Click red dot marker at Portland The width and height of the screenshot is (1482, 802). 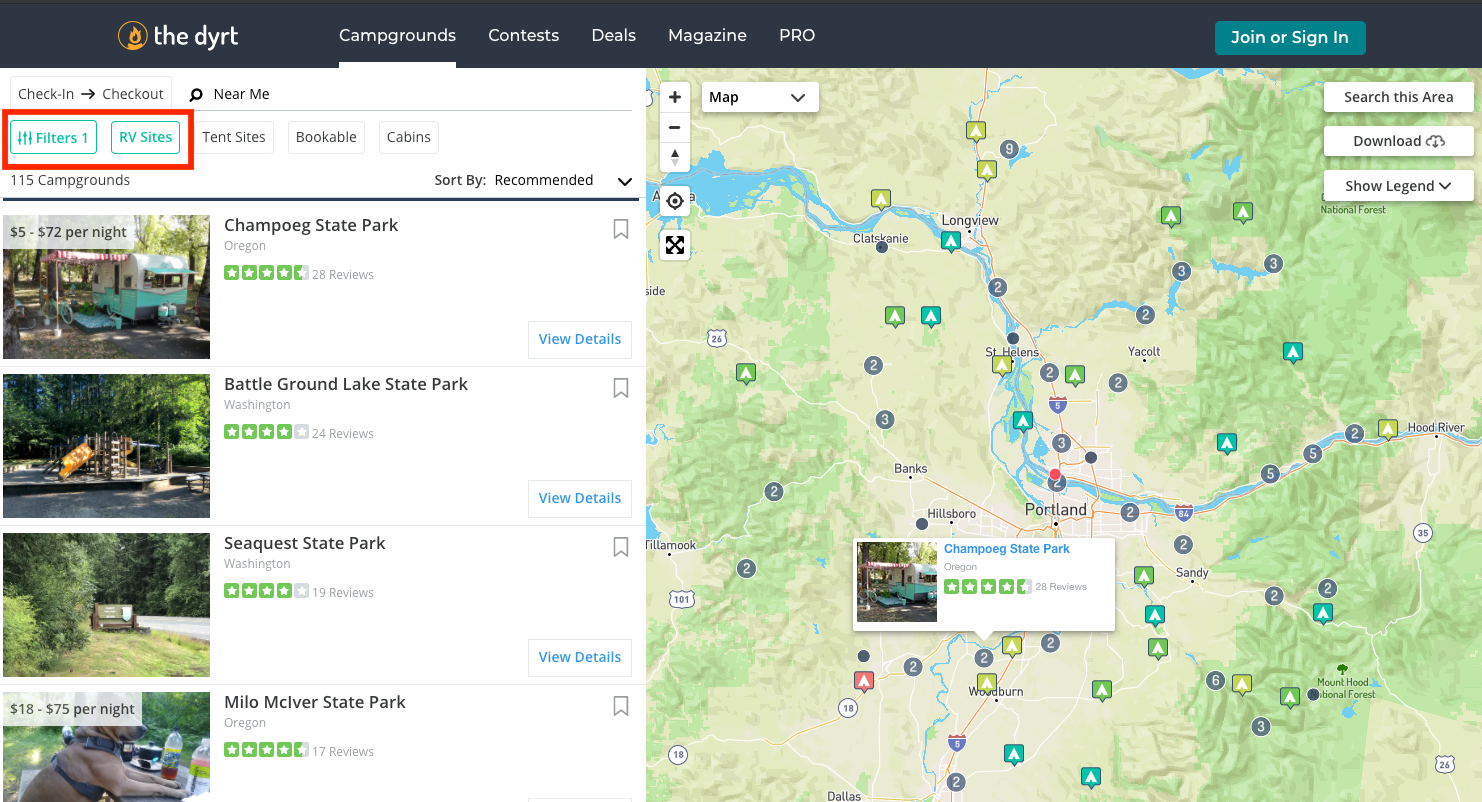click(1055, 474)
